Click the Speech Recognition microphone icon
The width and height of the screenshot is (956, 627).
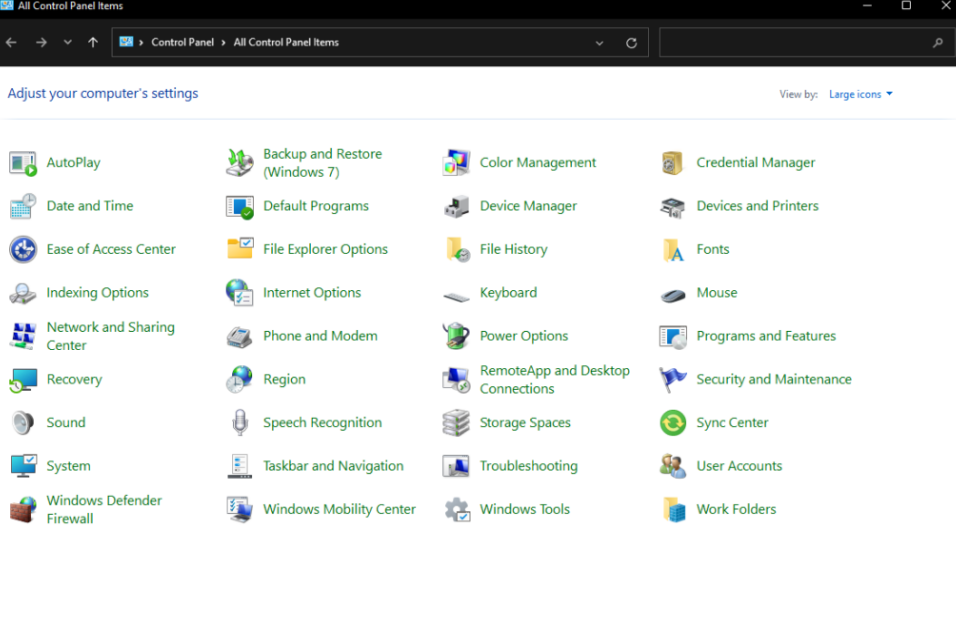(x=239, y=423)
